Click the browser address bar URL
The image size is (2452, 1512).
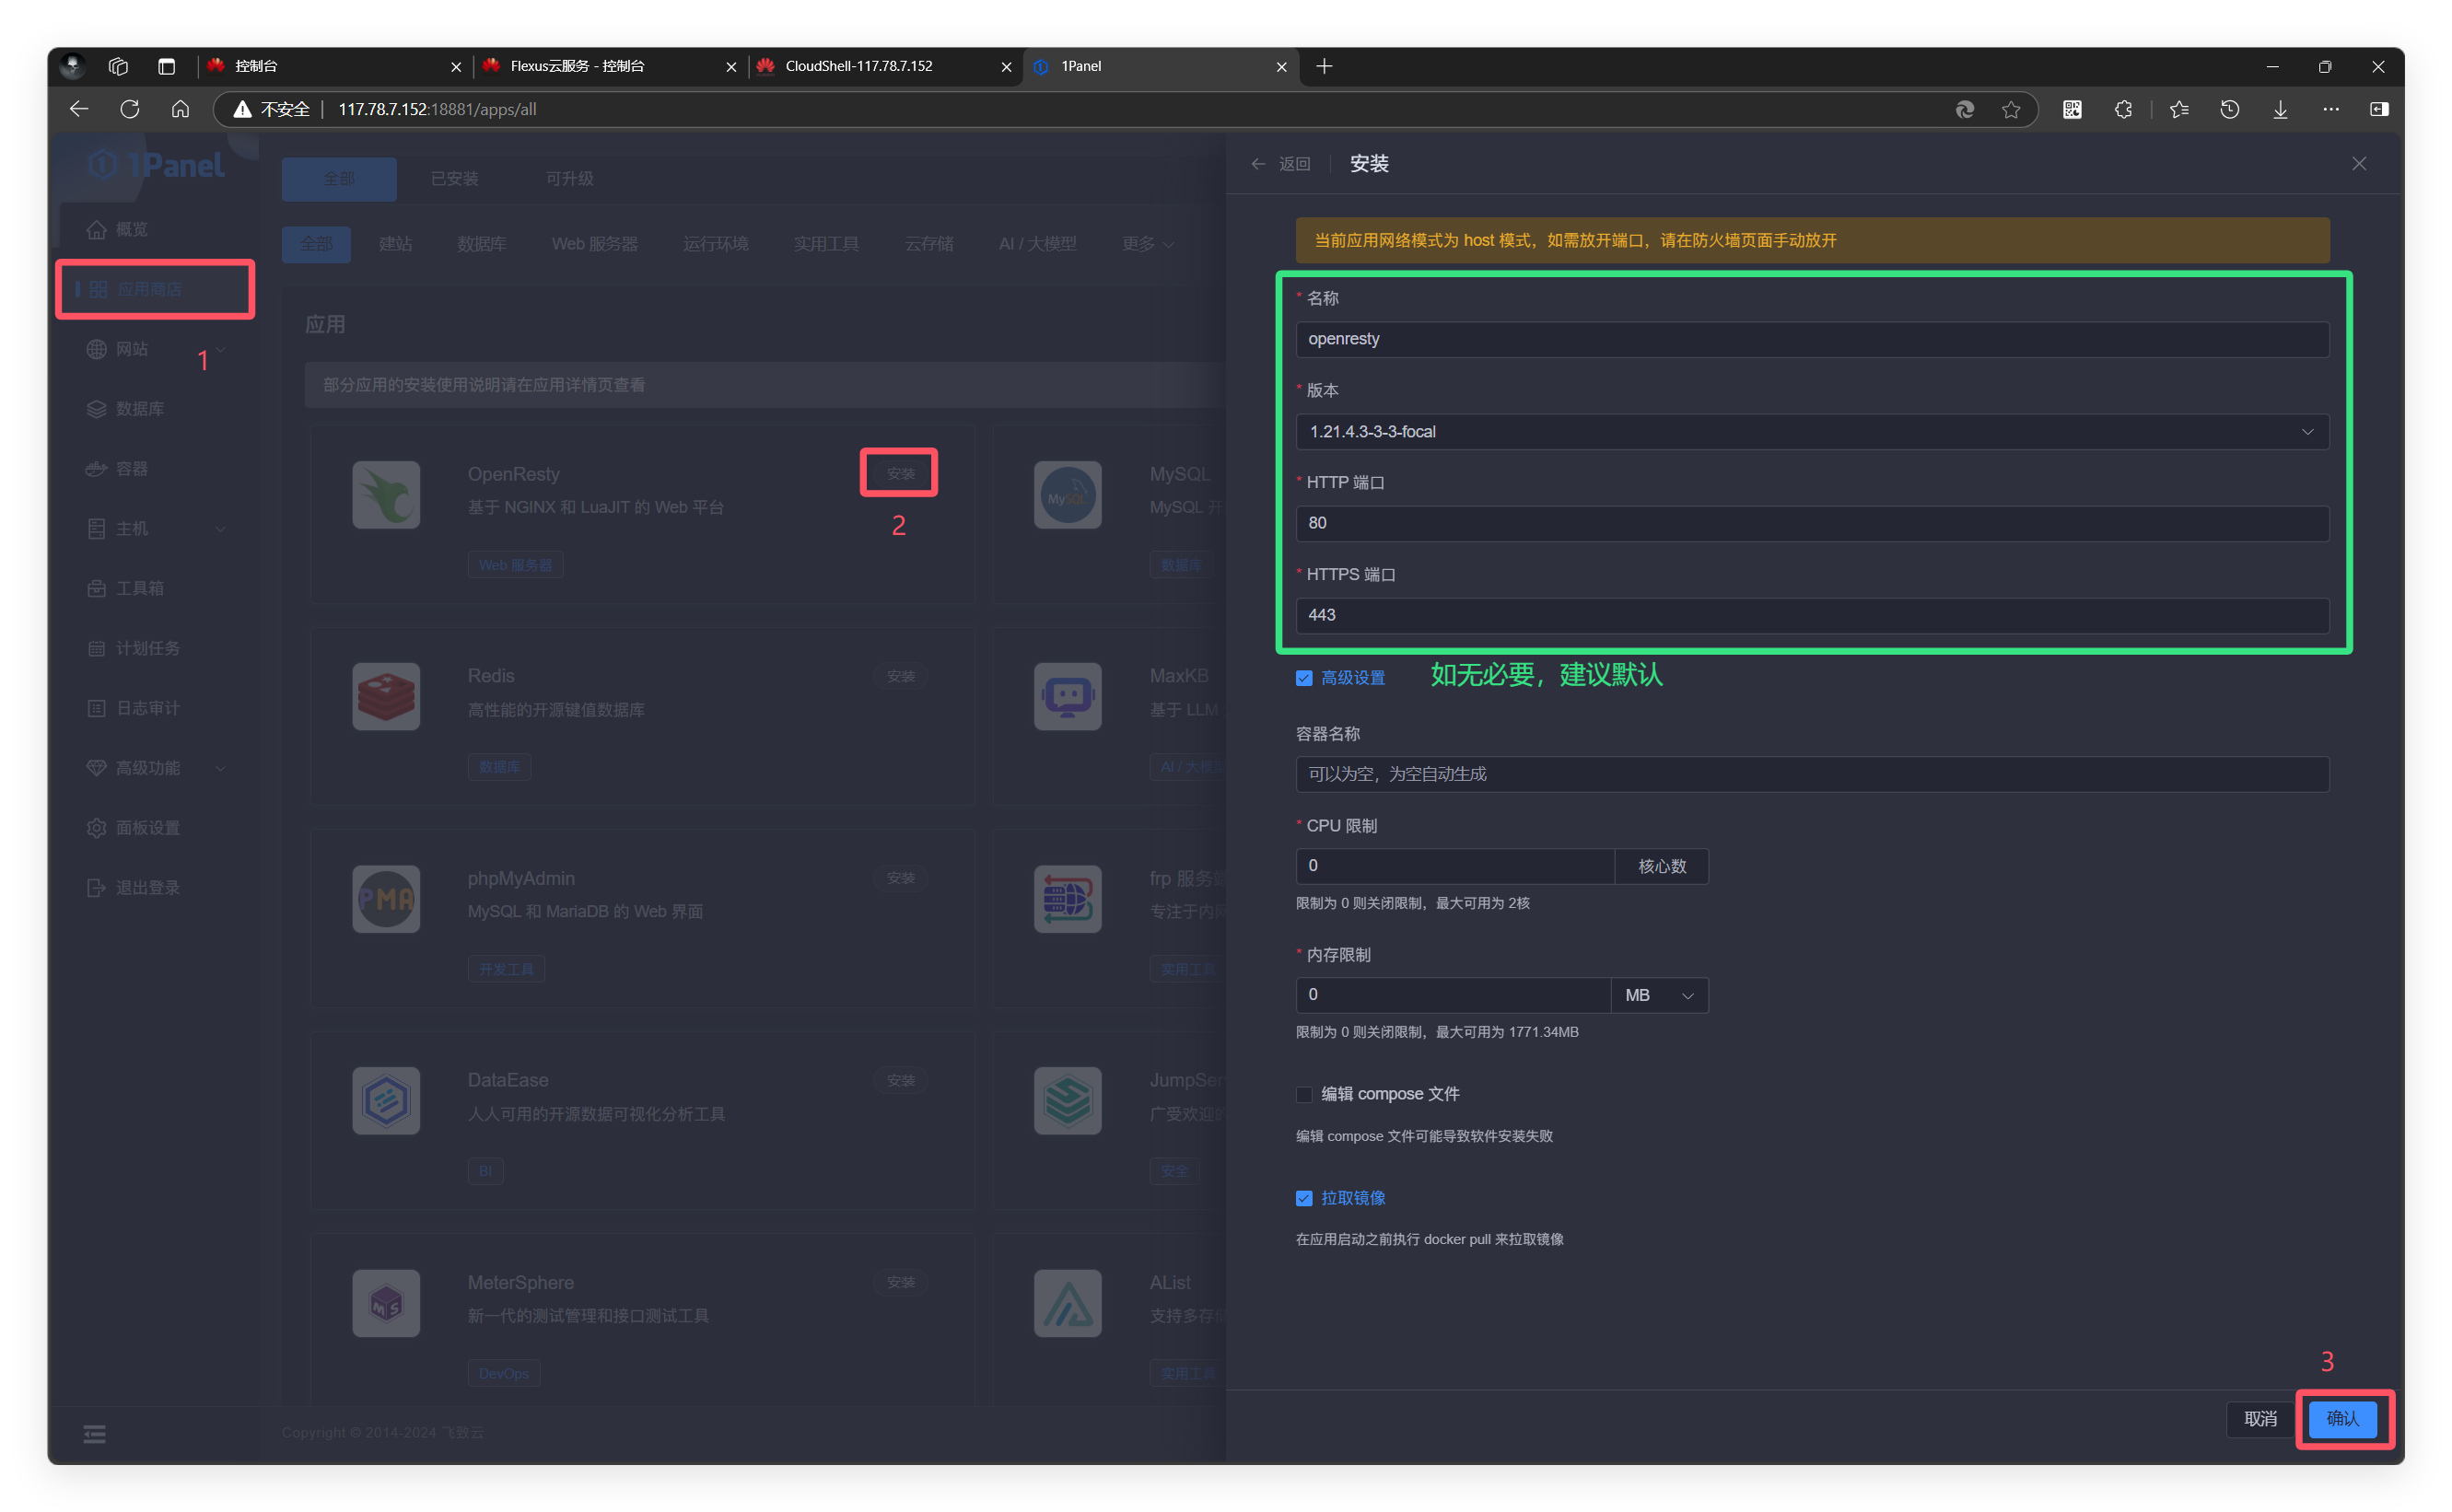[x=437, y=109]
